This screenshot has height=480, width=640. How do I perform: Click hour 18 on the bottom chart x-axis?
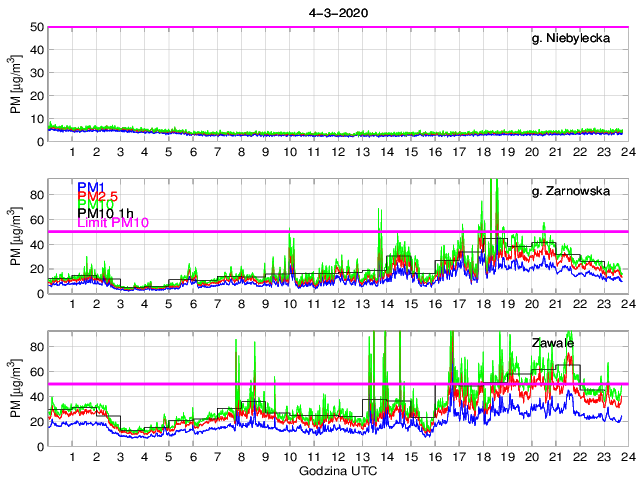tap(482, 458)
